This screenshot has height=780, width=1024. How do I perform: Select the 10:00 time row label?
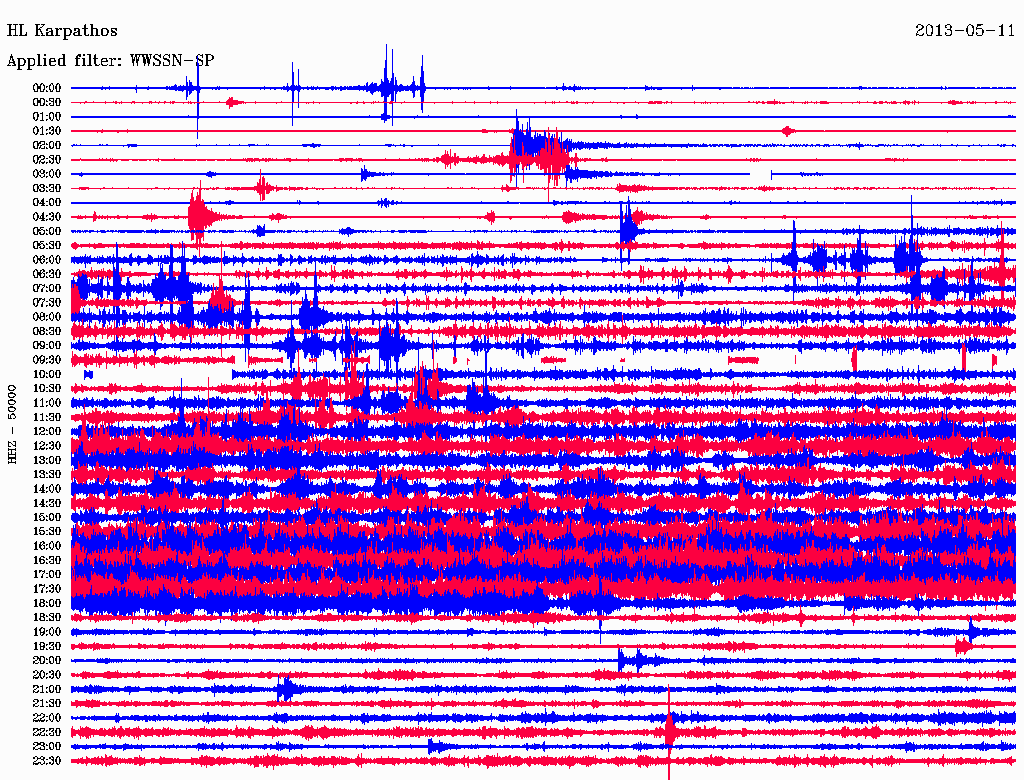coord(47,375)
